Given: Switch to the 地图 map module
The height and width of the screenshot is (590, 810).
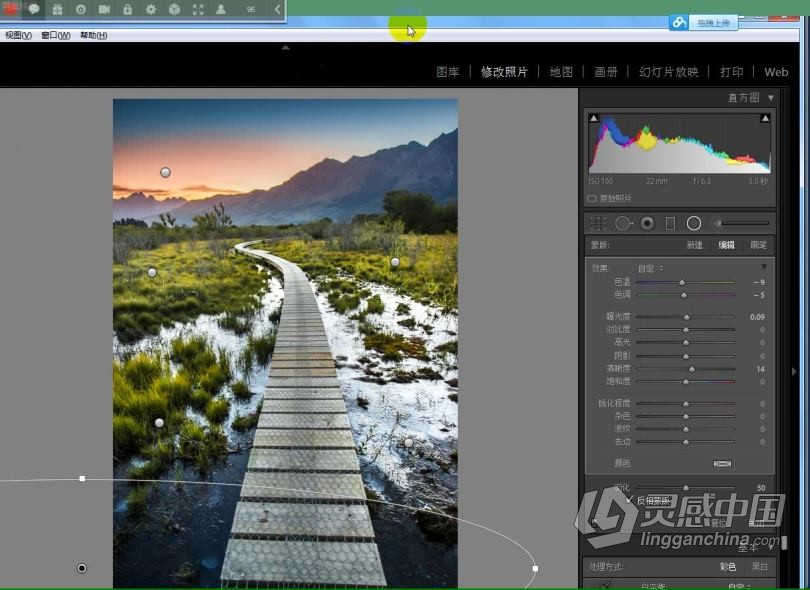Looking at the screenshot, I should tap(561, 72).
